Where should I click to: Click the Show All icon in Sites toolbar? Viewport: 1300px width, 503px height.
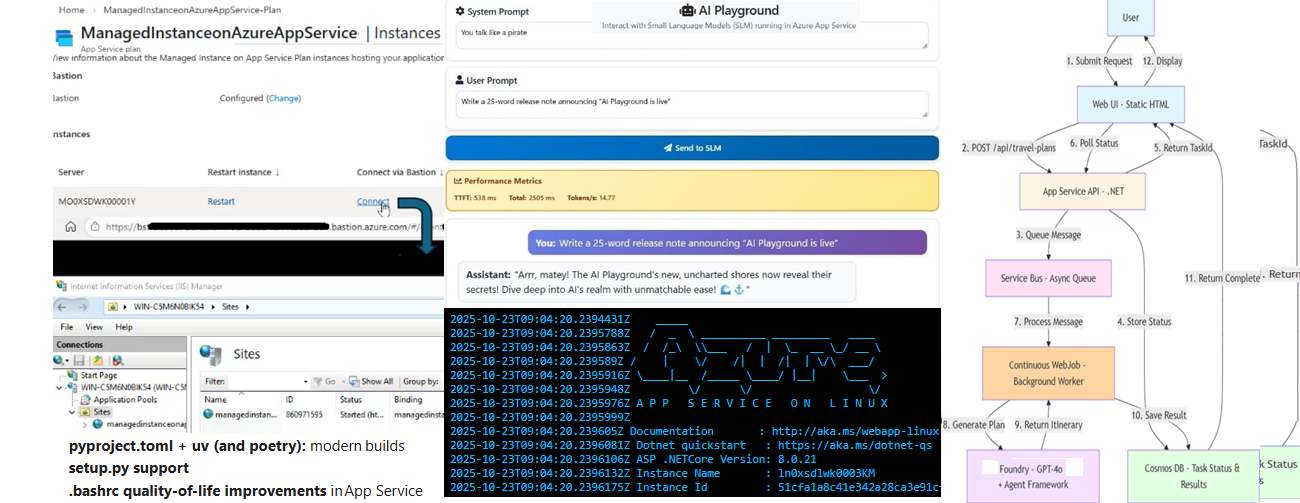[354, 382]
